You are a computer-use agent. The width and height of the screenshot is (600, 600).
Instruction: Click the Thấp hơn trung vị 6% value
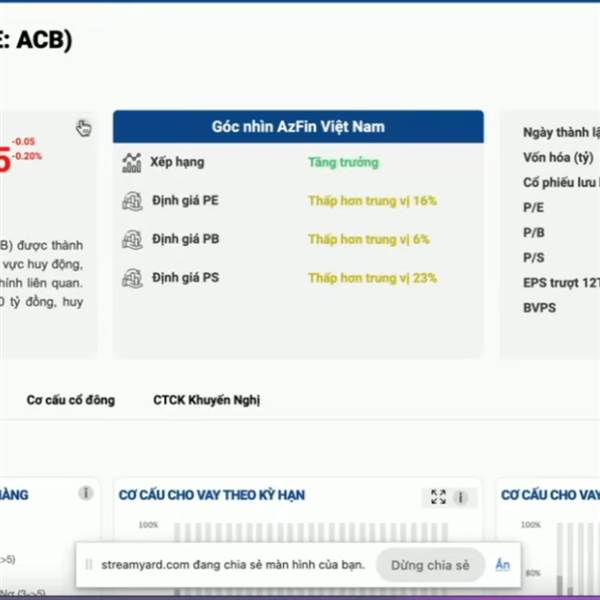click(368, 240)
